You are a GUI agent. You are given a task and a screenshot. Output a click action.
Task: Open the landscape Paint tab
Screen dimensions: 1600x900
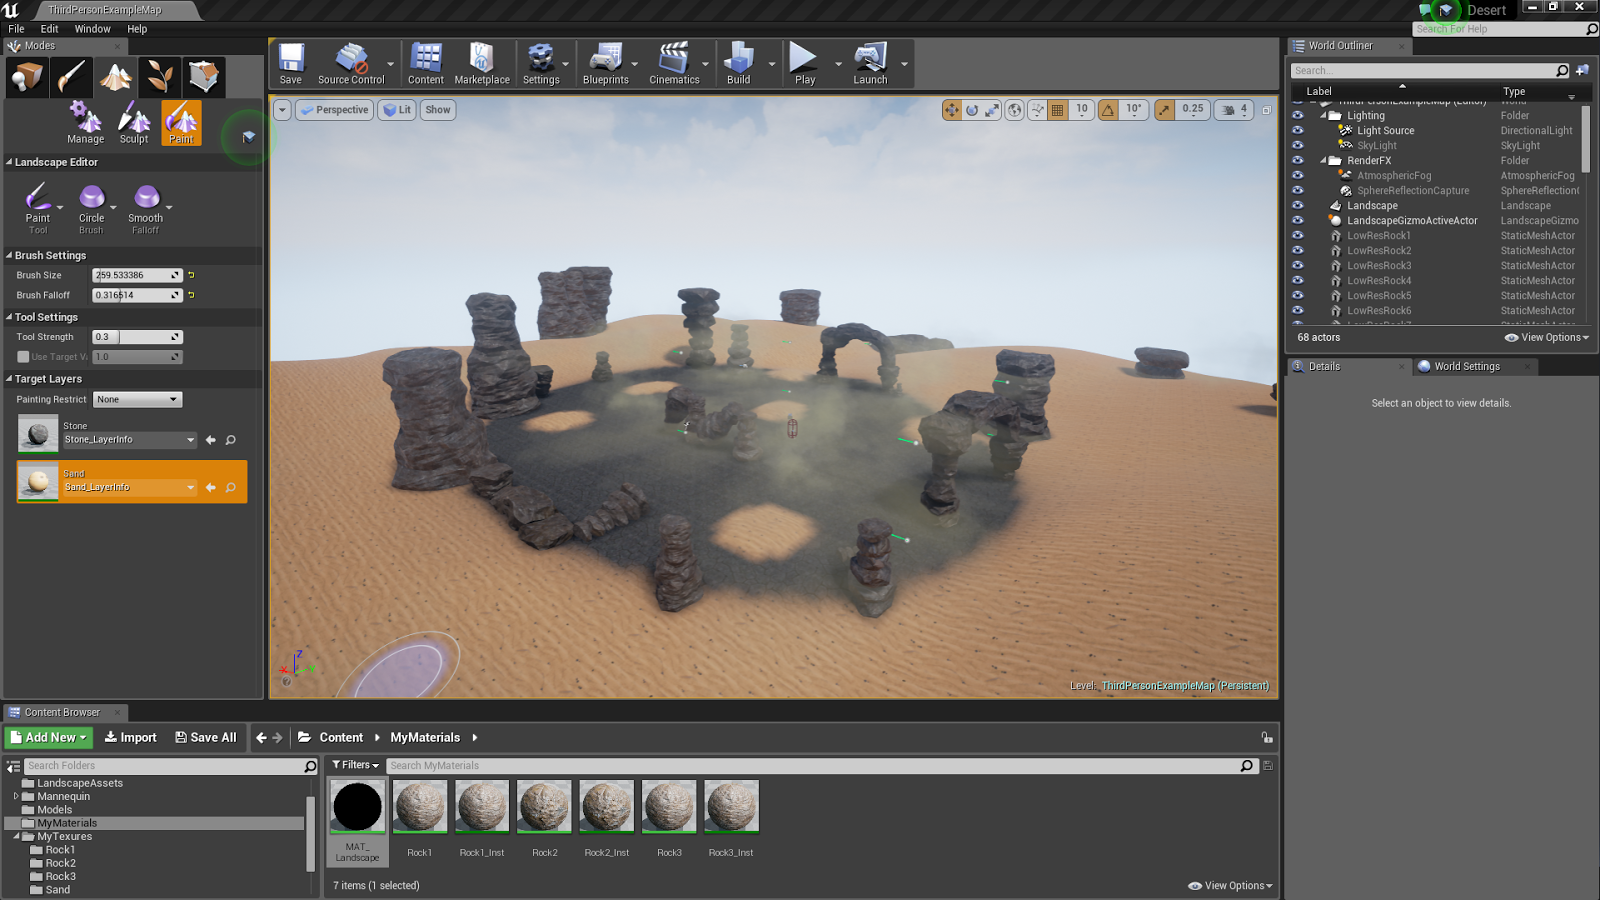point(181,123)
